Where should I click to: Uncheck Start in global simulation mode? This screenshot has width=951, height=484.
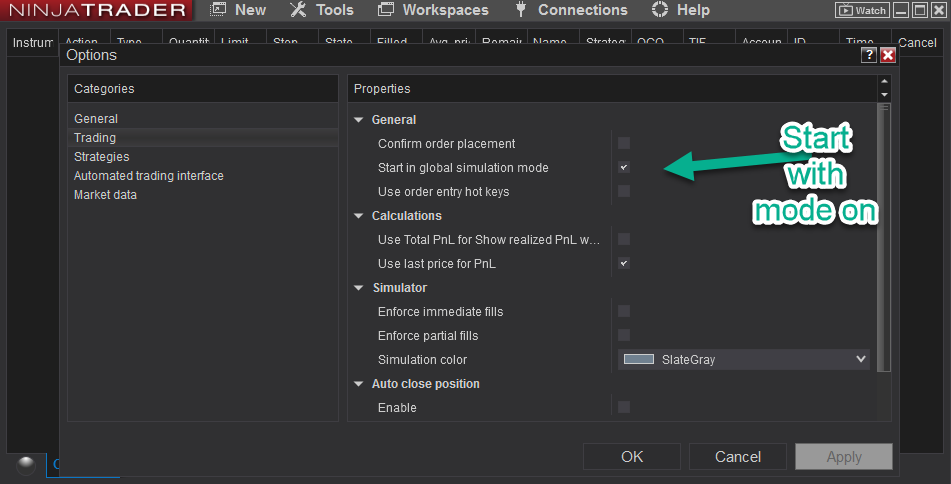[624, 168]
